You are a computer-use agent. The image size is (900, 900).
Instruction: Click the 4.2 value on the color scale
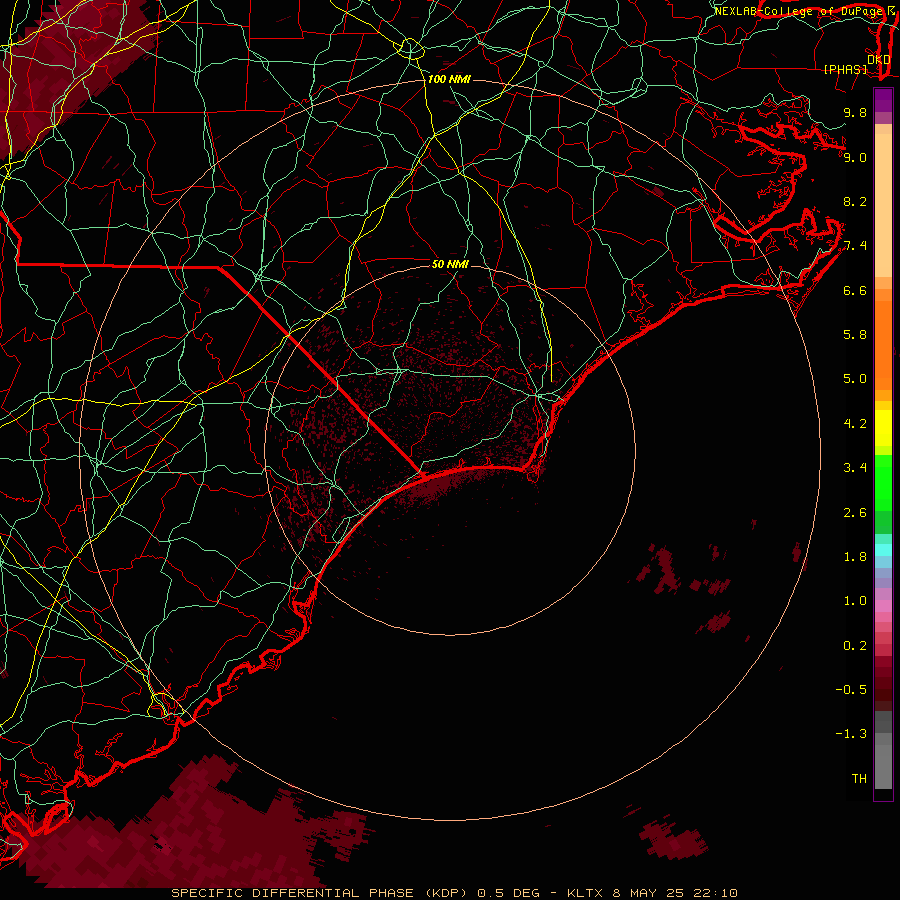[x=855, y=424]
